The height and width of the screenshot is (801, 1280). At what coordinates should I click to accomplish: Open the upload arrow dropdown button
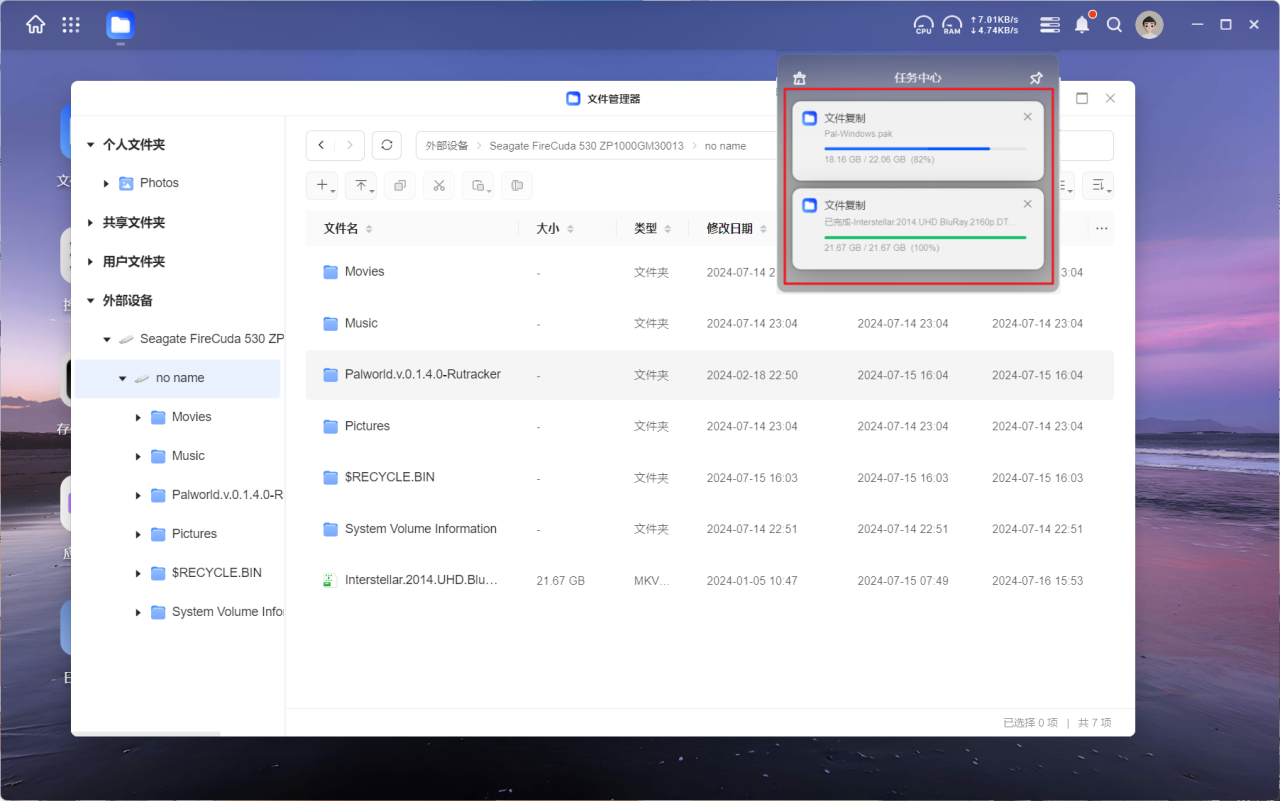362,185
